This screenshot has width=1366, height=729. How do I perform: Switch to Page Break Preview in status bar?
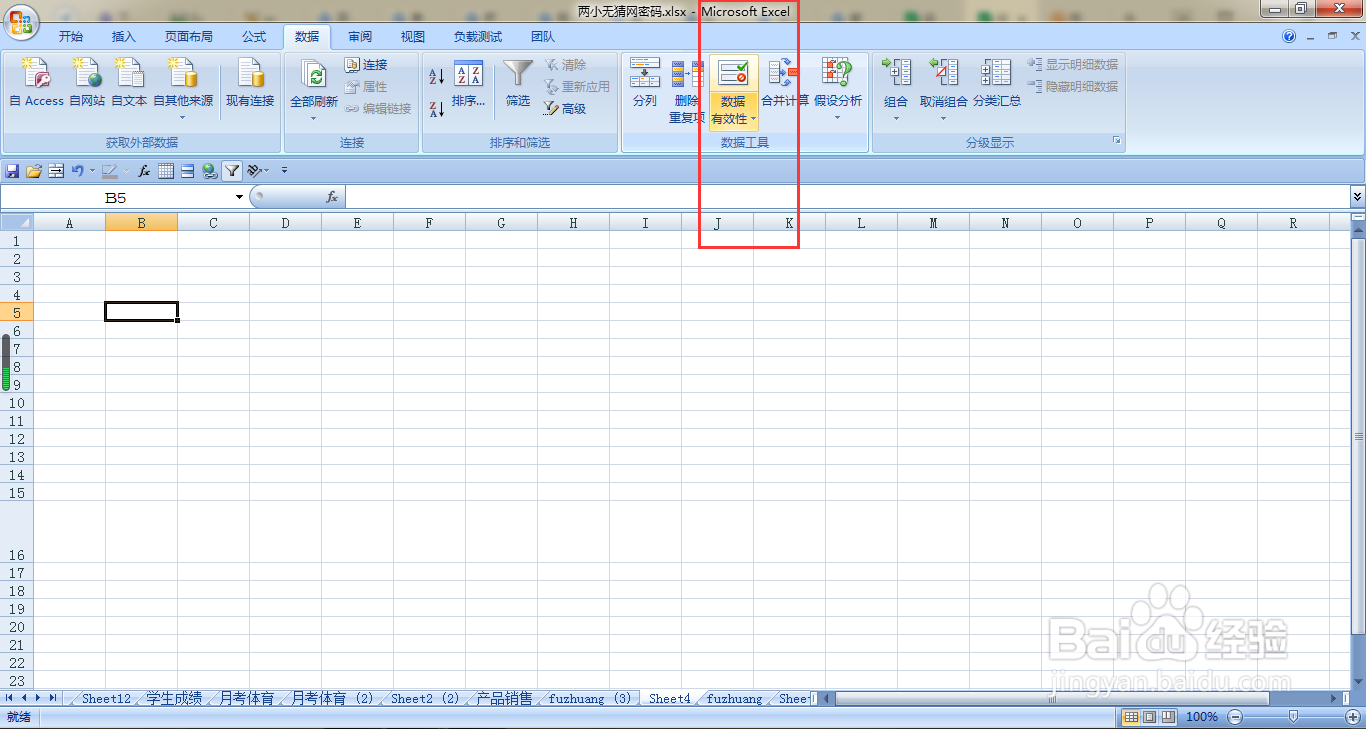[1167, 717]
